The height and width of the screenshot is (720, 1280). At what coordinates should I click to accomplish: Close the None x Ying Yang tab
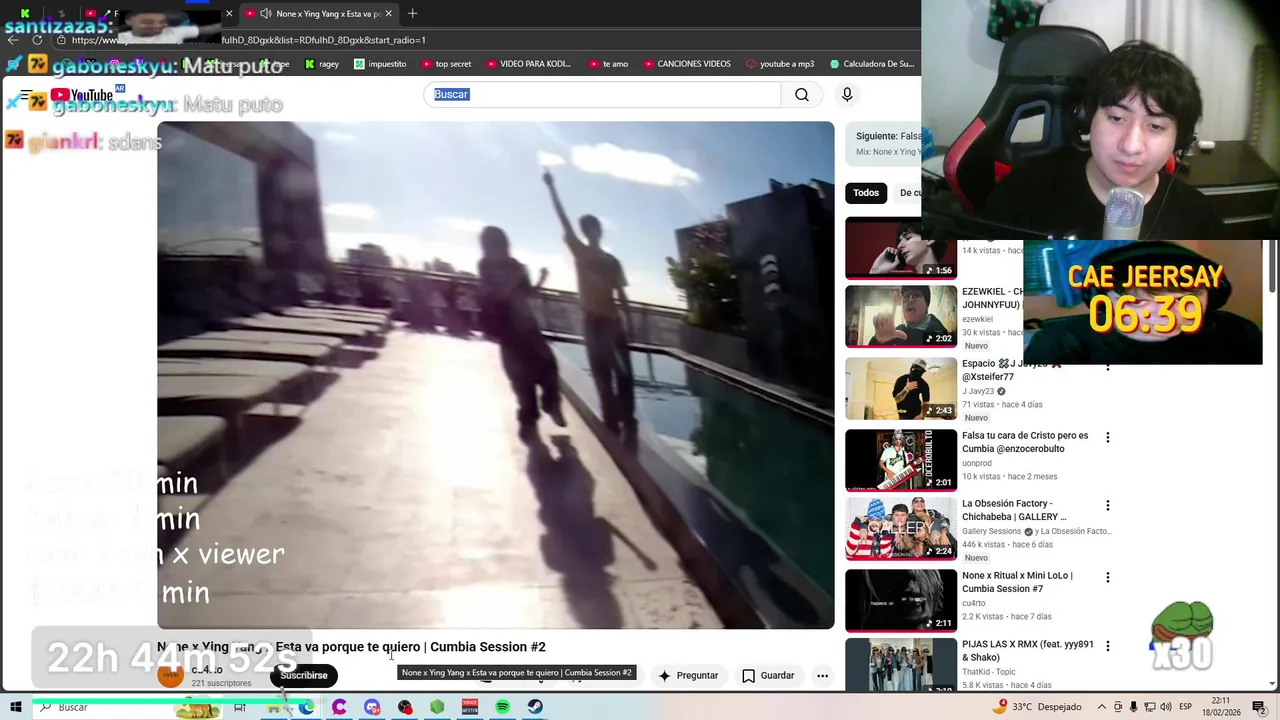click(x=388, y=13)
